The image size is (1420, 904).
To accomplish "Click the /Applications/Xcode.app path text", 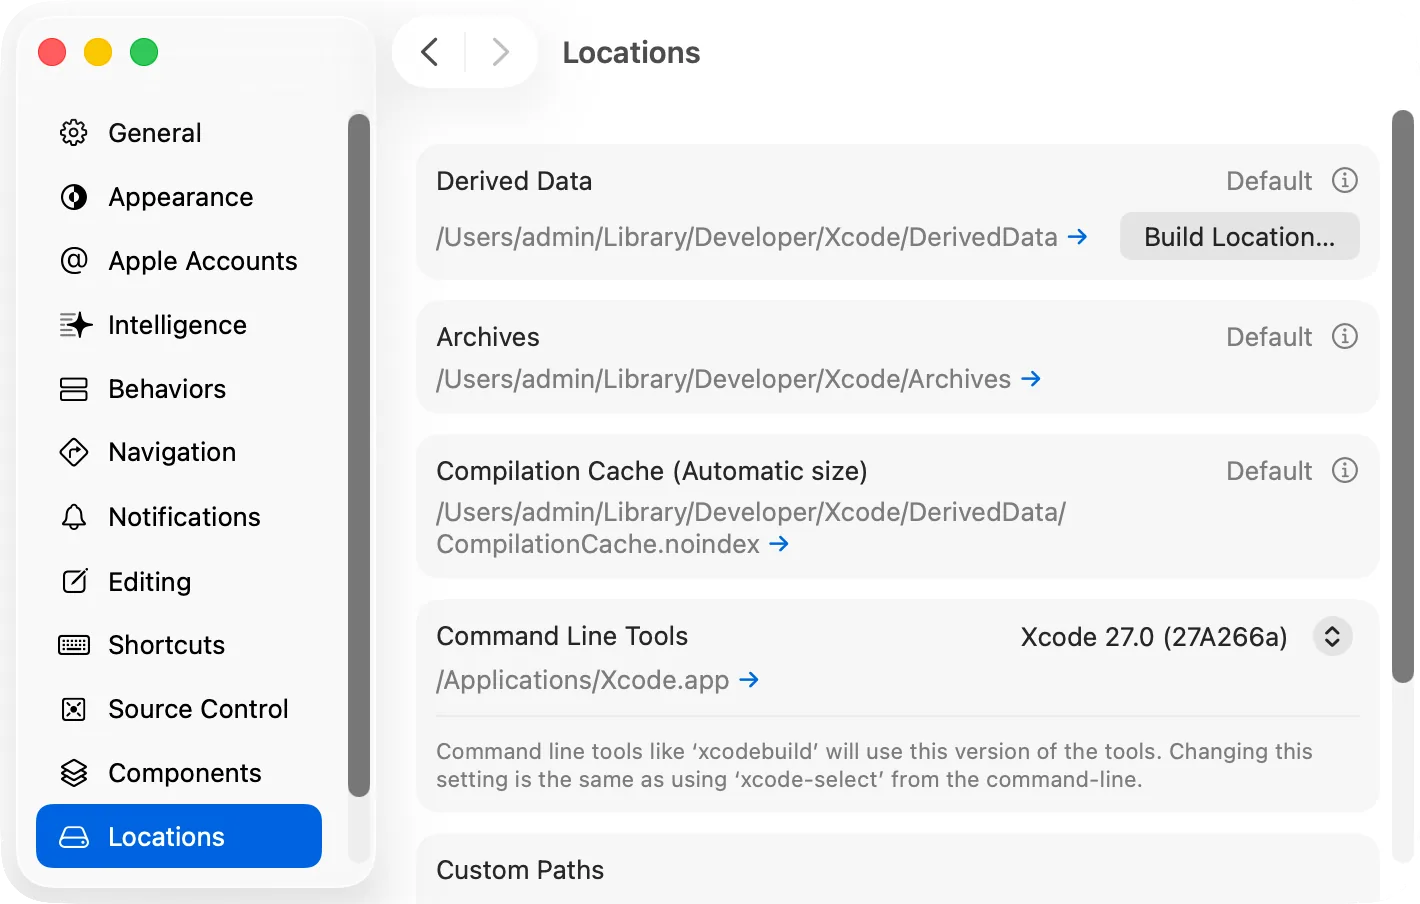I will (x=582, y=680).
